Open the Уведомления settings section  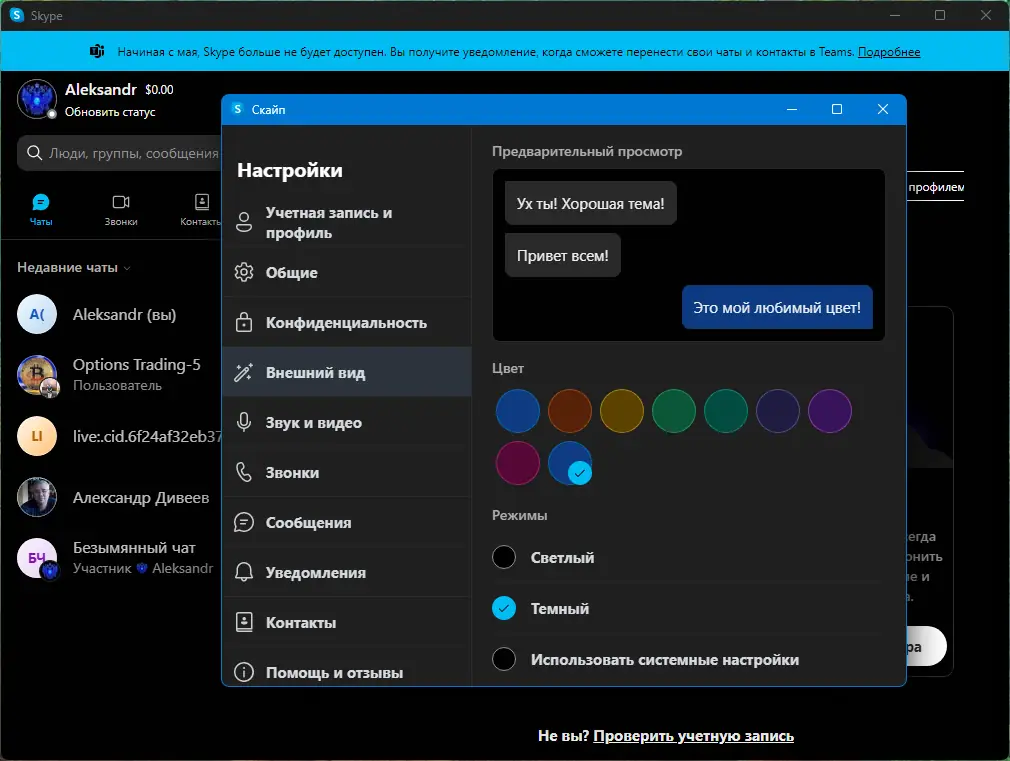tap(347, 572)
